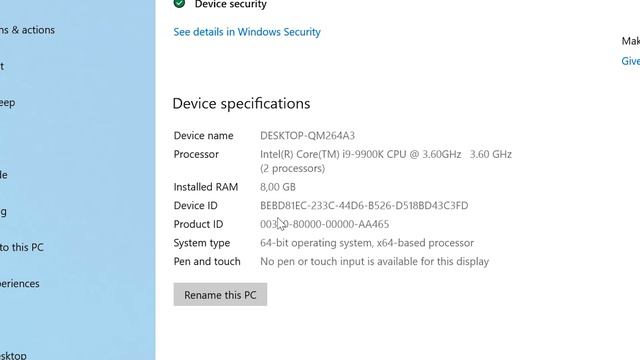Click the Intel Core i9-9900K processor text
Screen dimensions: 640x360
386,154
